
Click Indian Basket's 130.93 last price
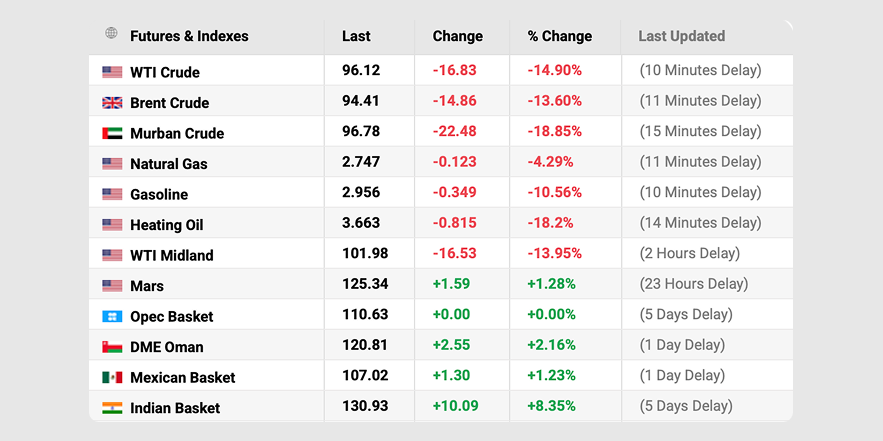[x=365, y=407]
